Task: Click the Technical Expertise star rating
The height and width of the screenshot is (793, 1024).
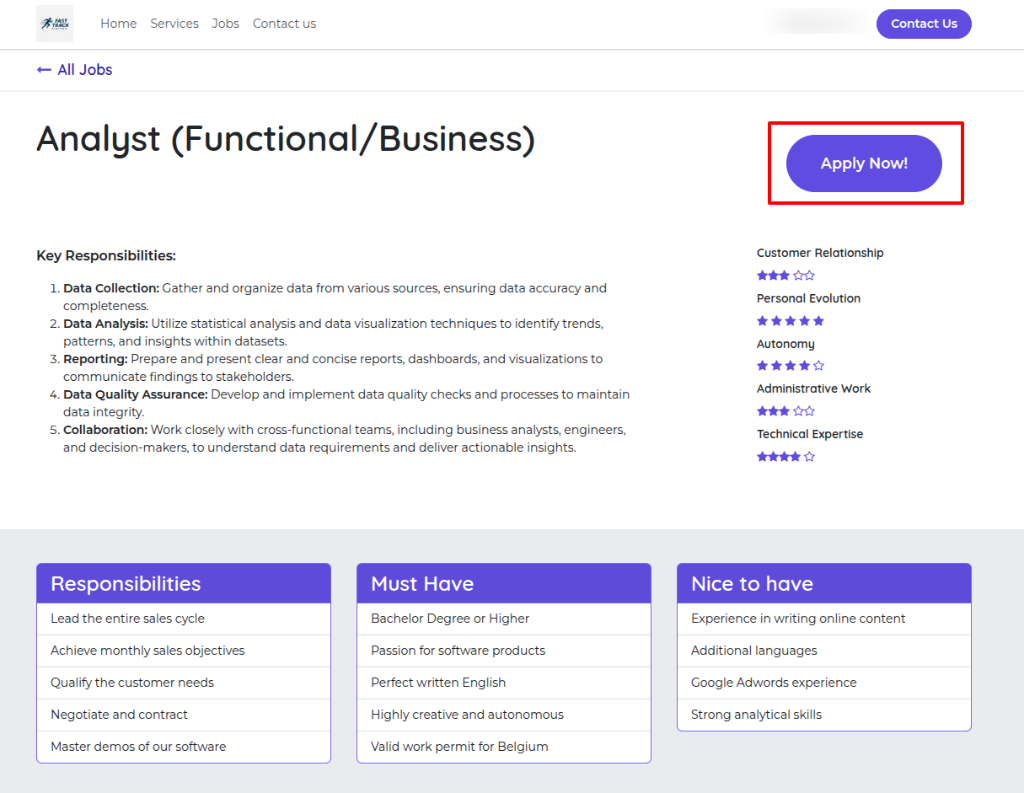Action: point(785,457)
